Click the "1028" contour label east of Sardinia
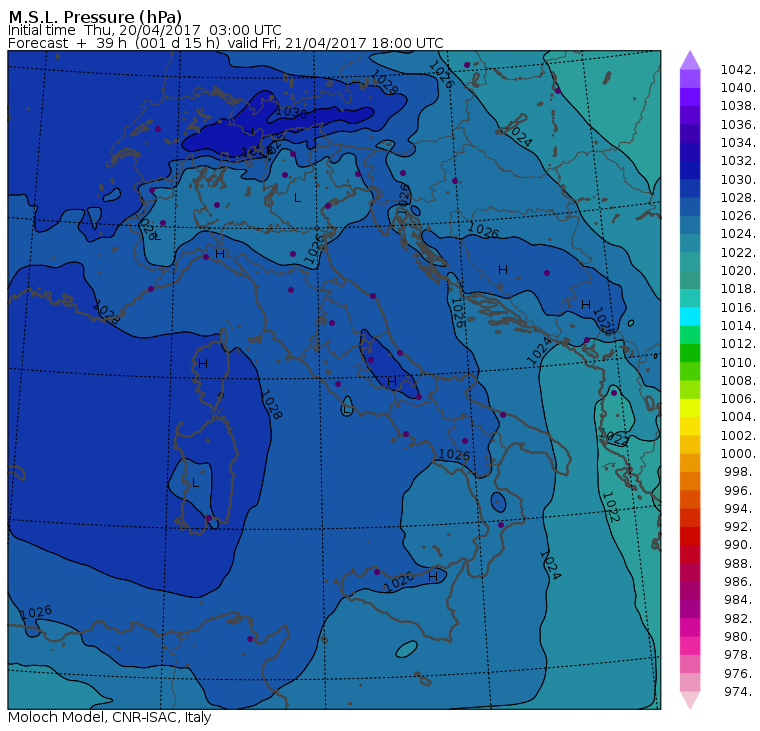Viewport: 760px width, 731px height. (271, 404)
